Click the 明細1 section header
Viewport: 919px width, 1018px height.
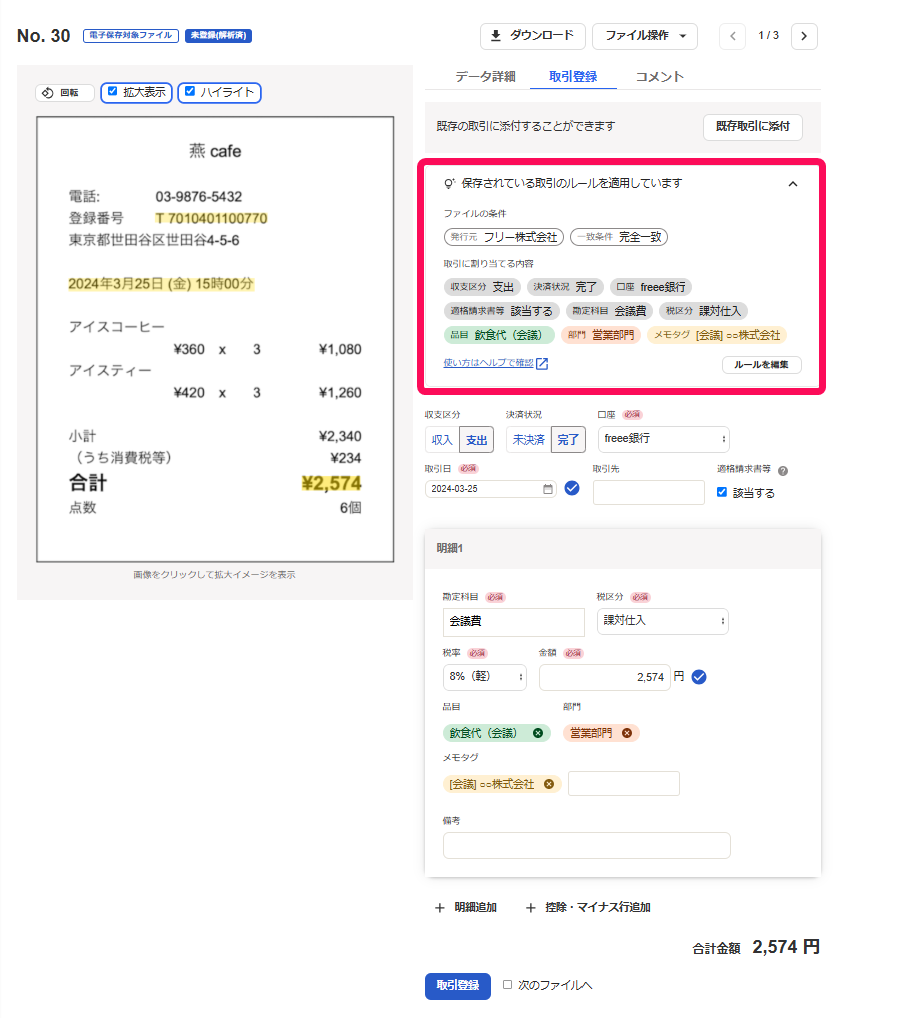click(x=623, y=549)
